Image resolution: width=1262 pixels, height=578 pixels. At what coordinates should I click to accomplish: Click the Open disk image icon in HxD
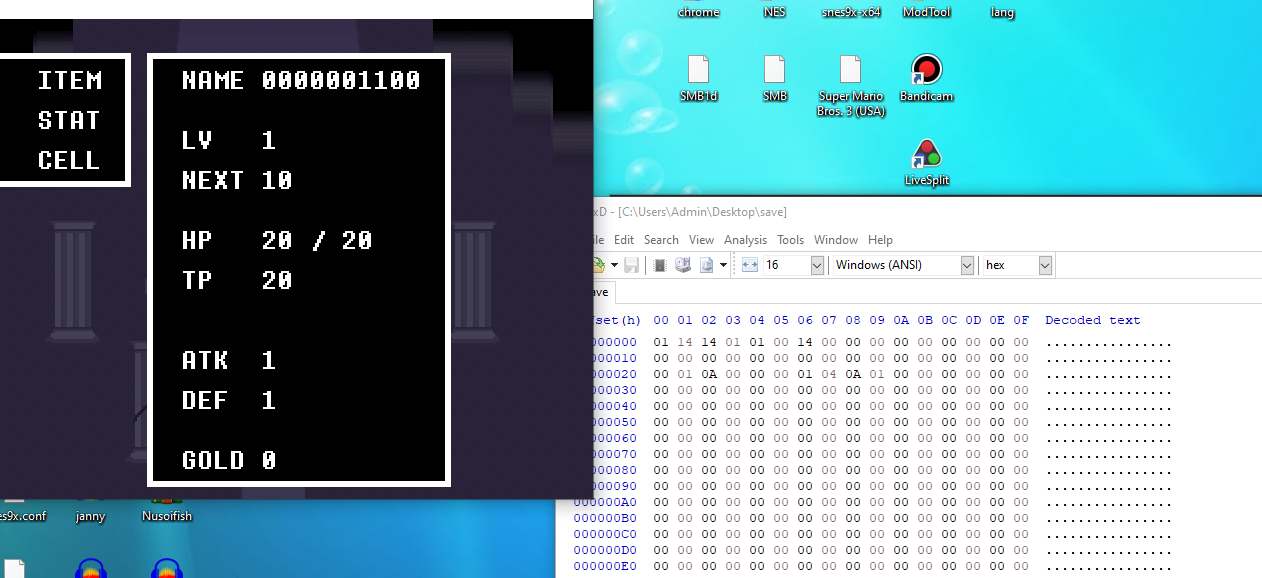click(707, 265)
